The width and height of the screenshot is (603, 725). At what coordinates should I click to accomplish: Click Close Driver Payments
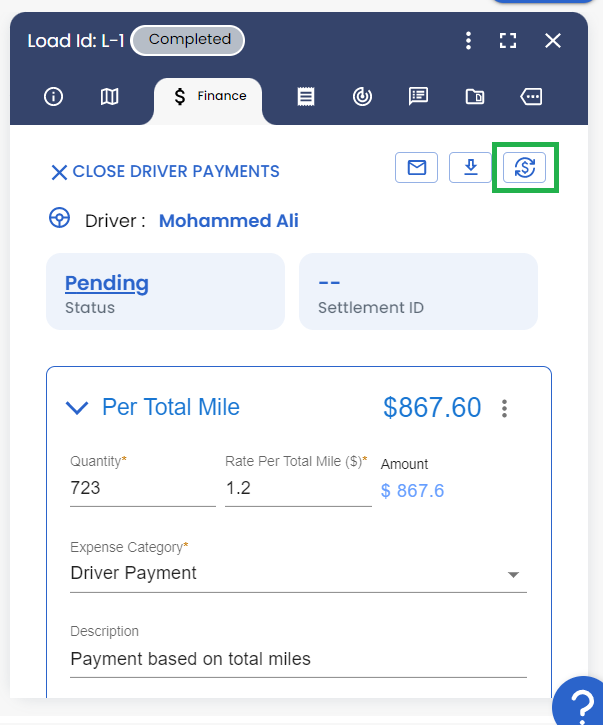(x=165, y=172)
